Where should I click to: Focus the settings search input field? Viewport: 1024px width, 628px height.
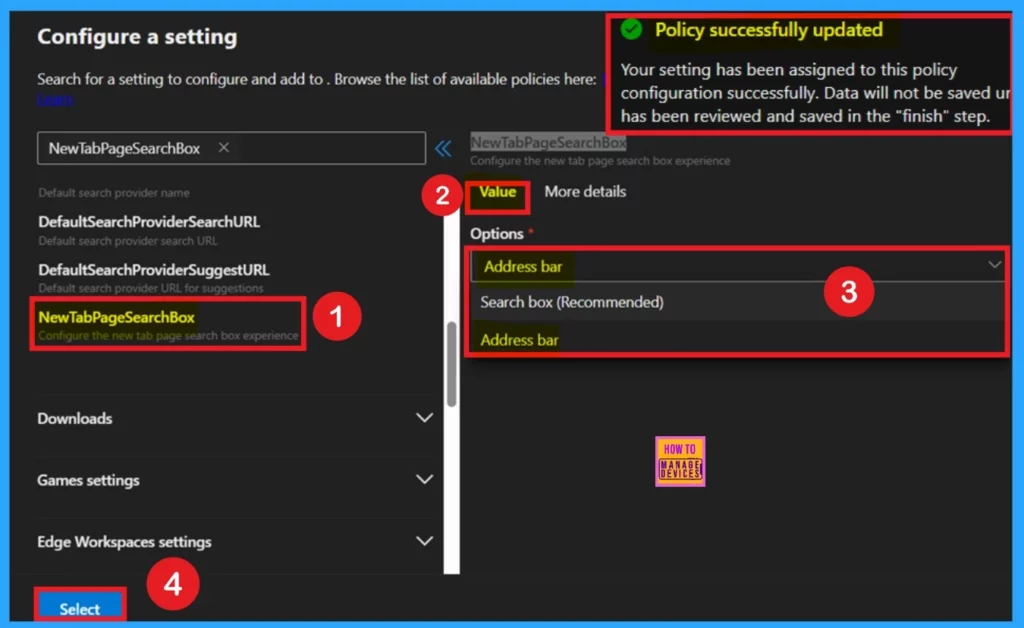231,148
